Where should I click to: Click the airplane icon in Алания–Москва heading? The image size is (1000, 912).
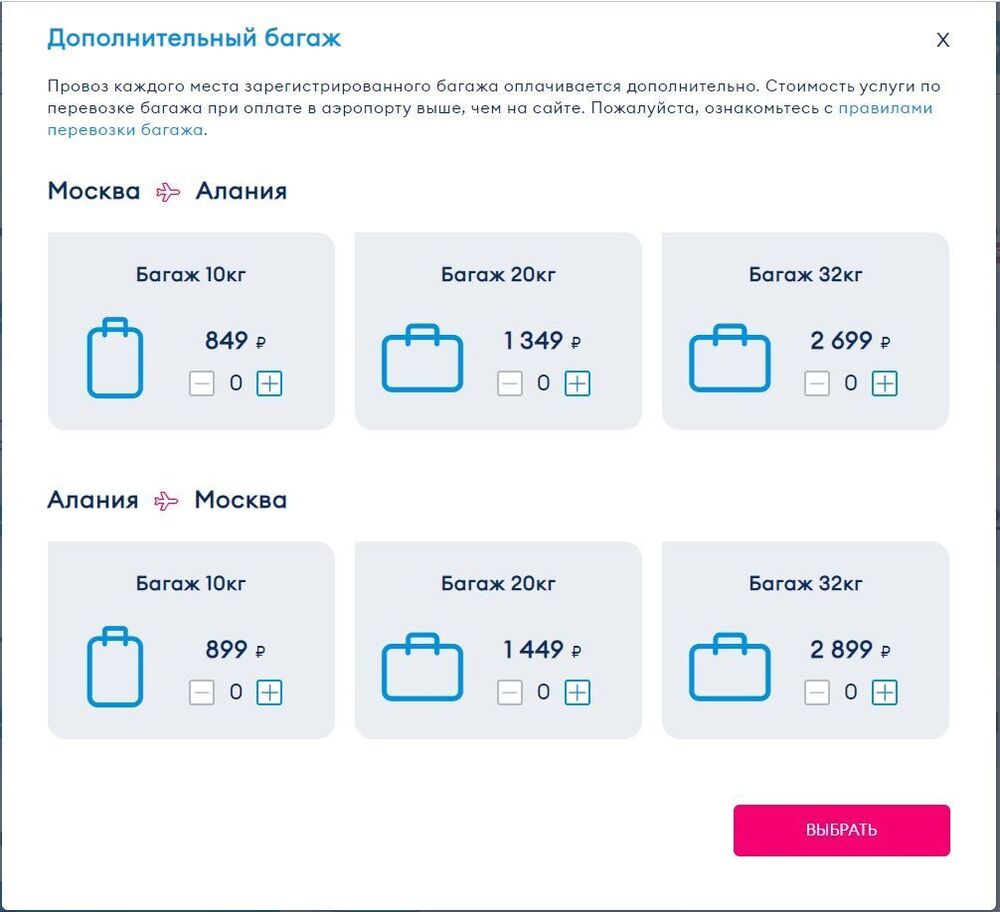pyautogui.click(x=166, y=501)
